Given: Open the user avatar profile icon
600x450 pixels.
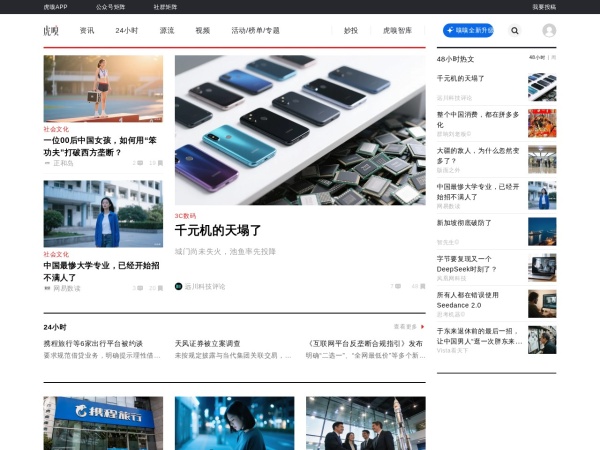Looking at the screenshot, I should coord(549,31).
